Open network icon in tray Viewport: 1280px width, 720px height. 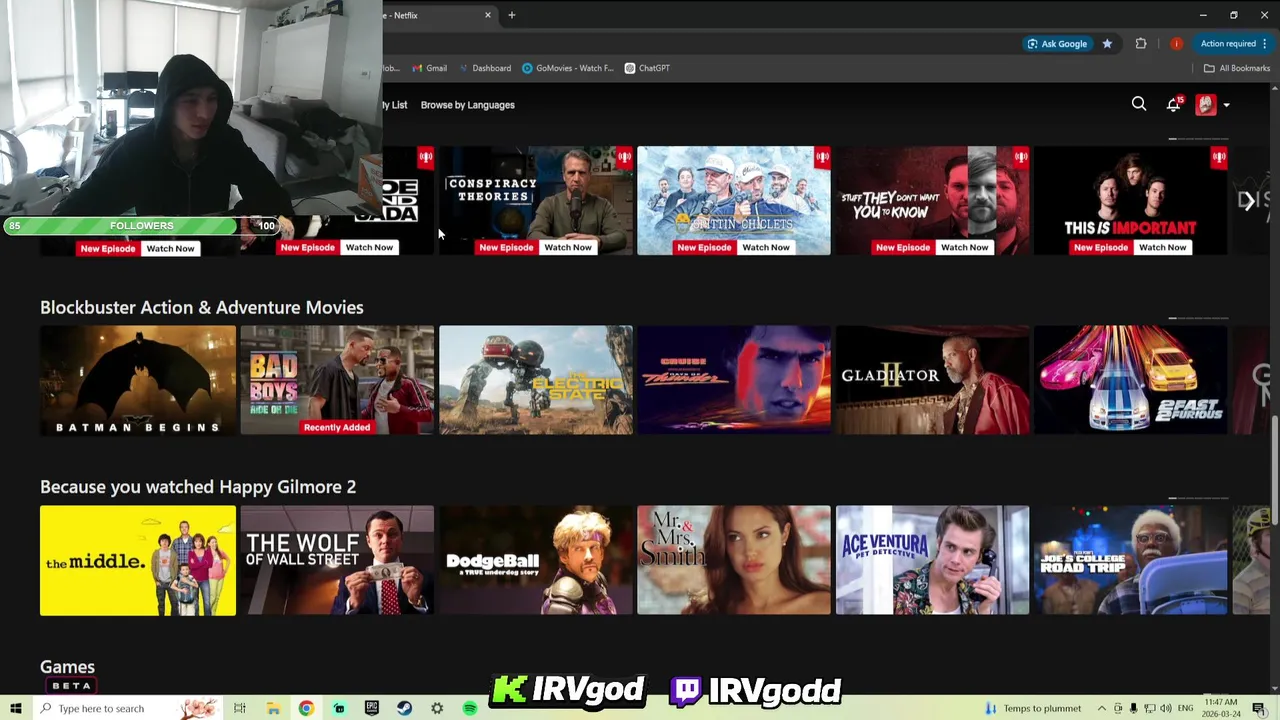(x=1149, y=708)
